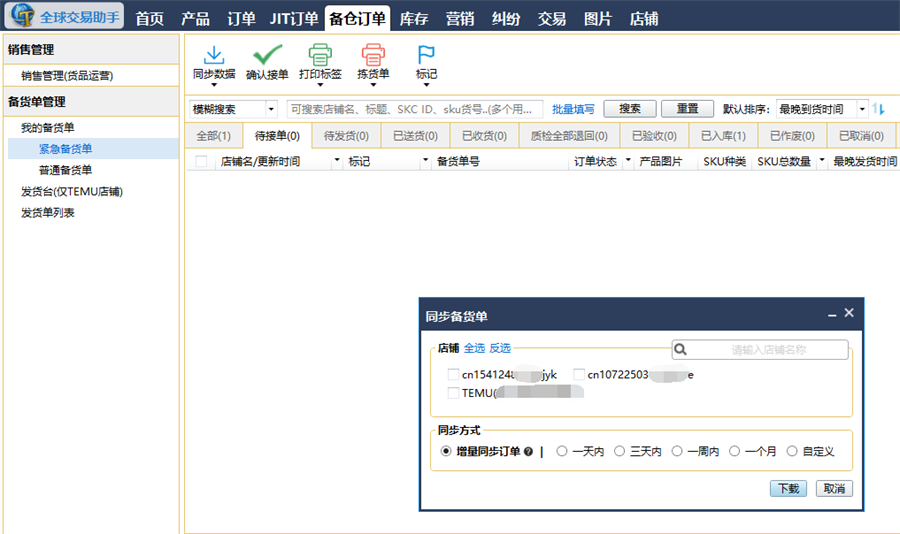
Task: Open the 库存 top menu
Action: tap(414, 19)
